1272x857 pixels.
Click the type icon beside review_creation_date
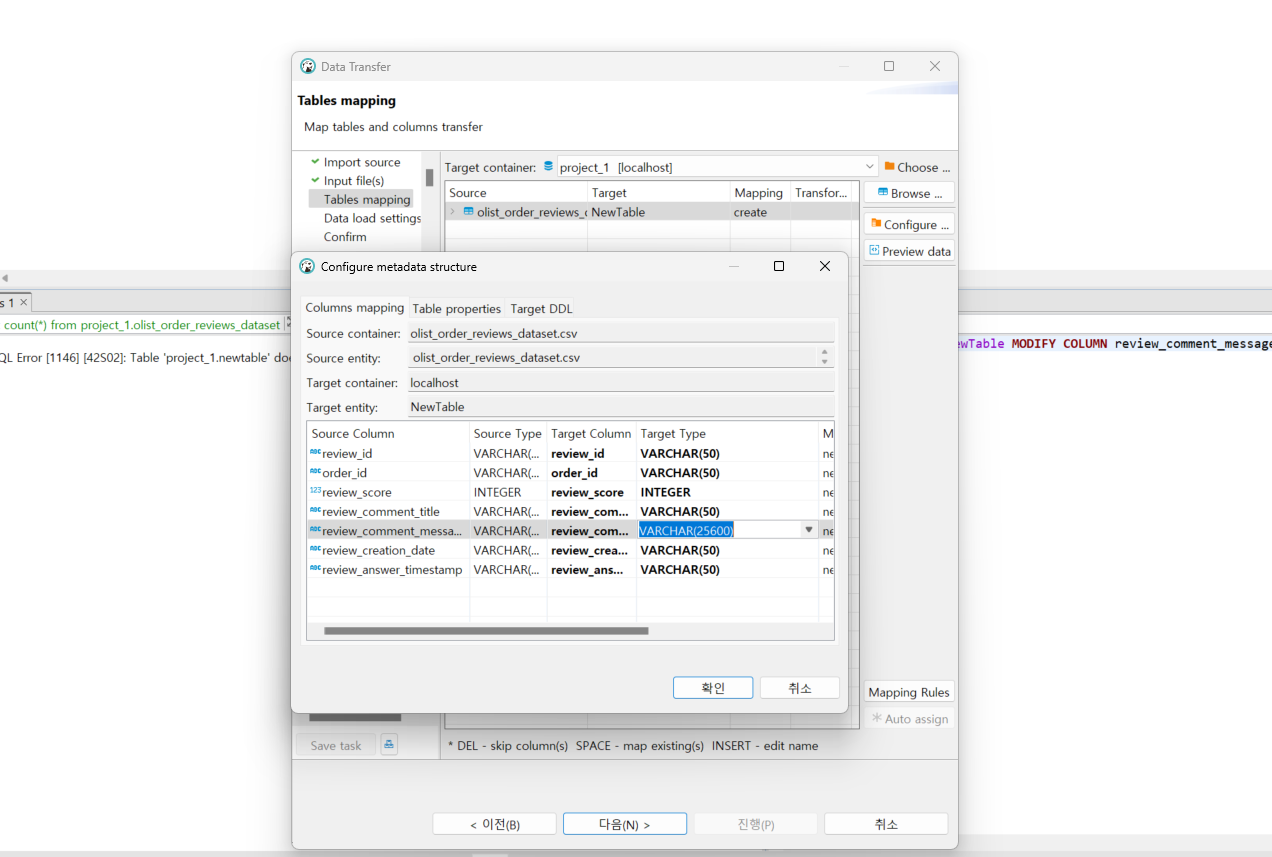(315, 550)
